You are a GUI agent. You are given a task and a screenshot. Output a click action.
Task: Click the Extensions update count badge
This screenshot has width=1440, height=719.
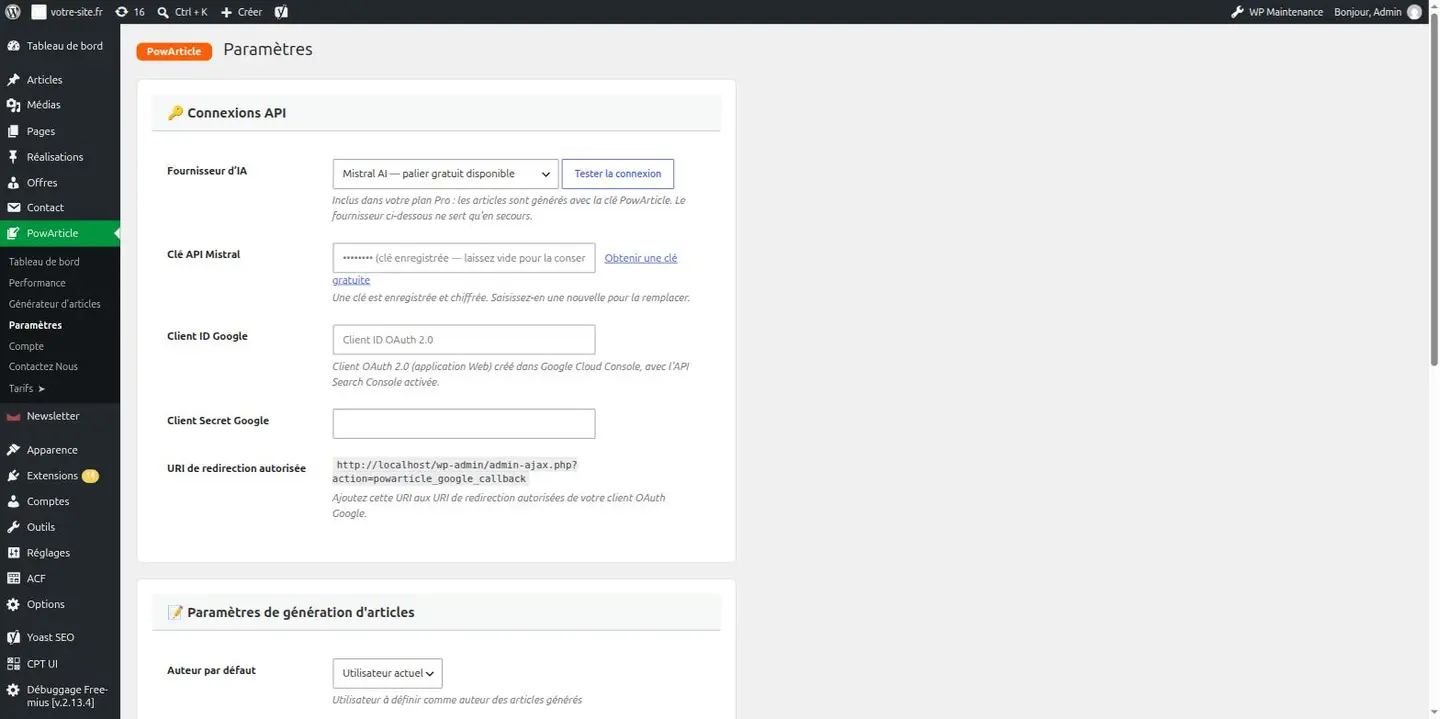(90, 476)
